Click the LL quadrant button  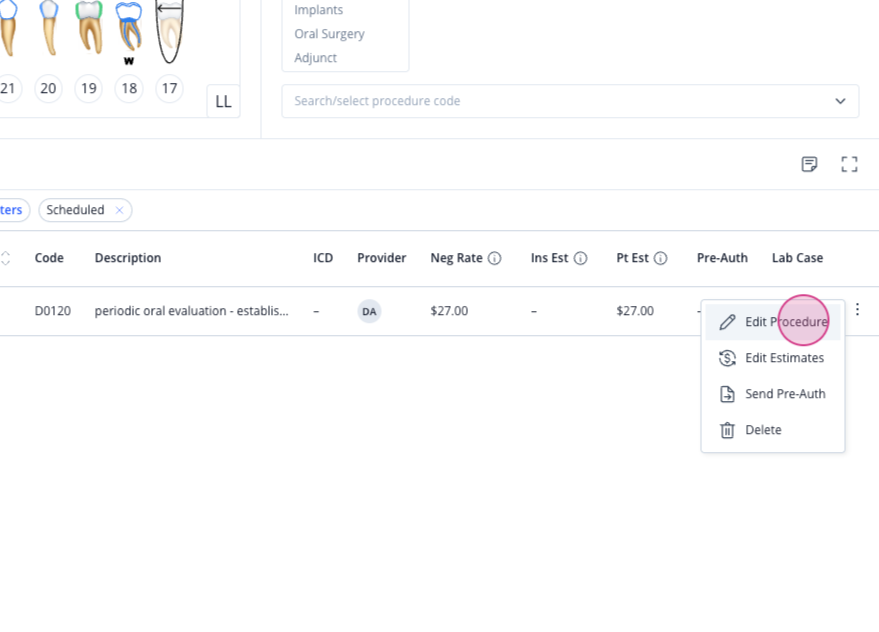223,102
